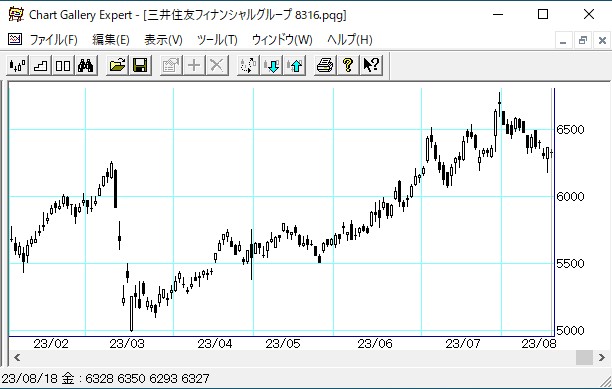Open the 編集(E) menu
This screenshot has height=389, width=612.
111,39
